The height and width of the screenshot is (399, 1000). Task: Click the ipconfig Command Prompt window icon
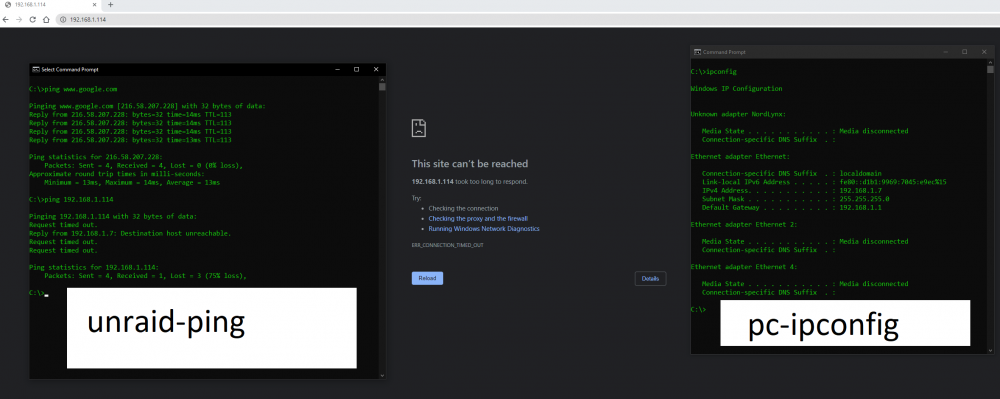pyautogui.click(x=698, y=52)
